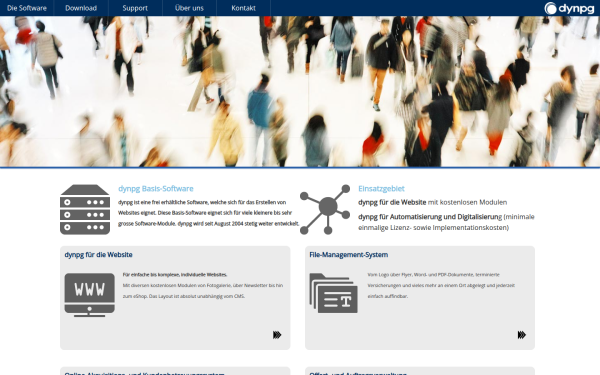600x375 pixels.
Task: Click the crowd banner image
Action: pos(300,91)
